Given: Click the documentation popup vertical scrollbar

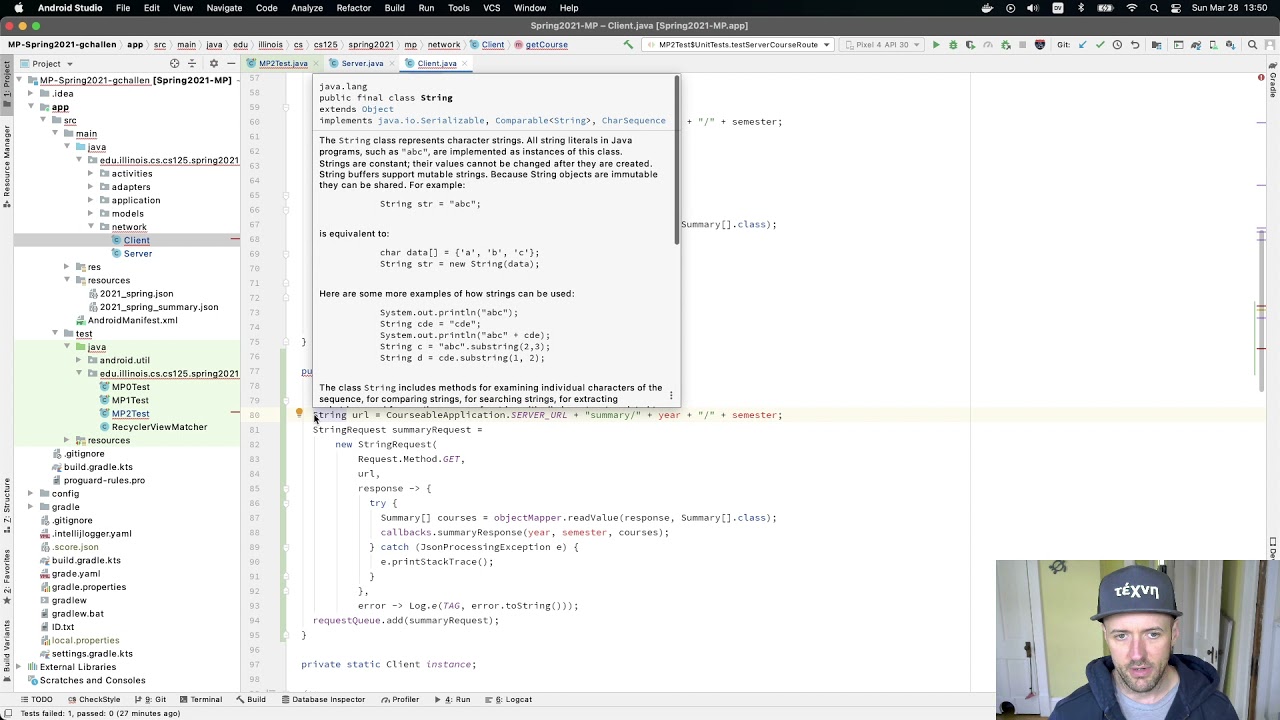Looking at the screenshot, I should pyautogui.click(x=677, y=160).
